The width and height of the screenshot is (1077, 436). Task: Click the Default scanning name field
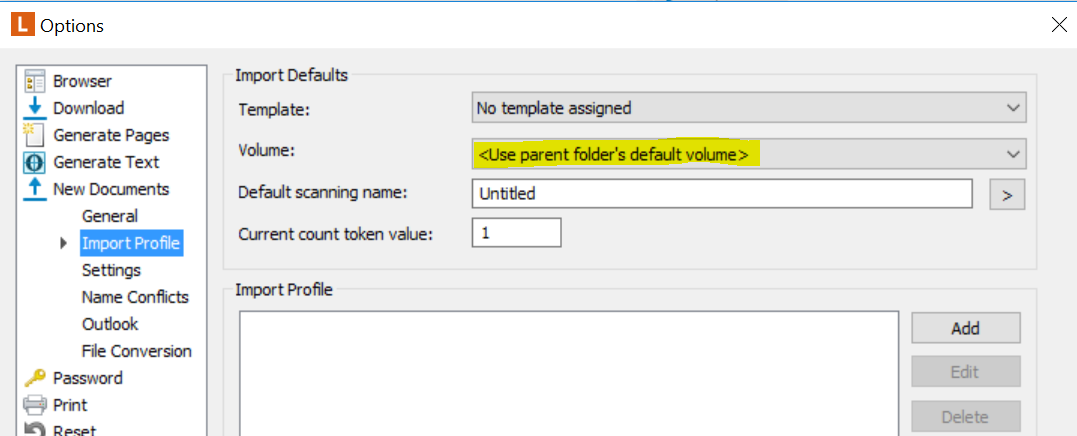tap(722, 194)
